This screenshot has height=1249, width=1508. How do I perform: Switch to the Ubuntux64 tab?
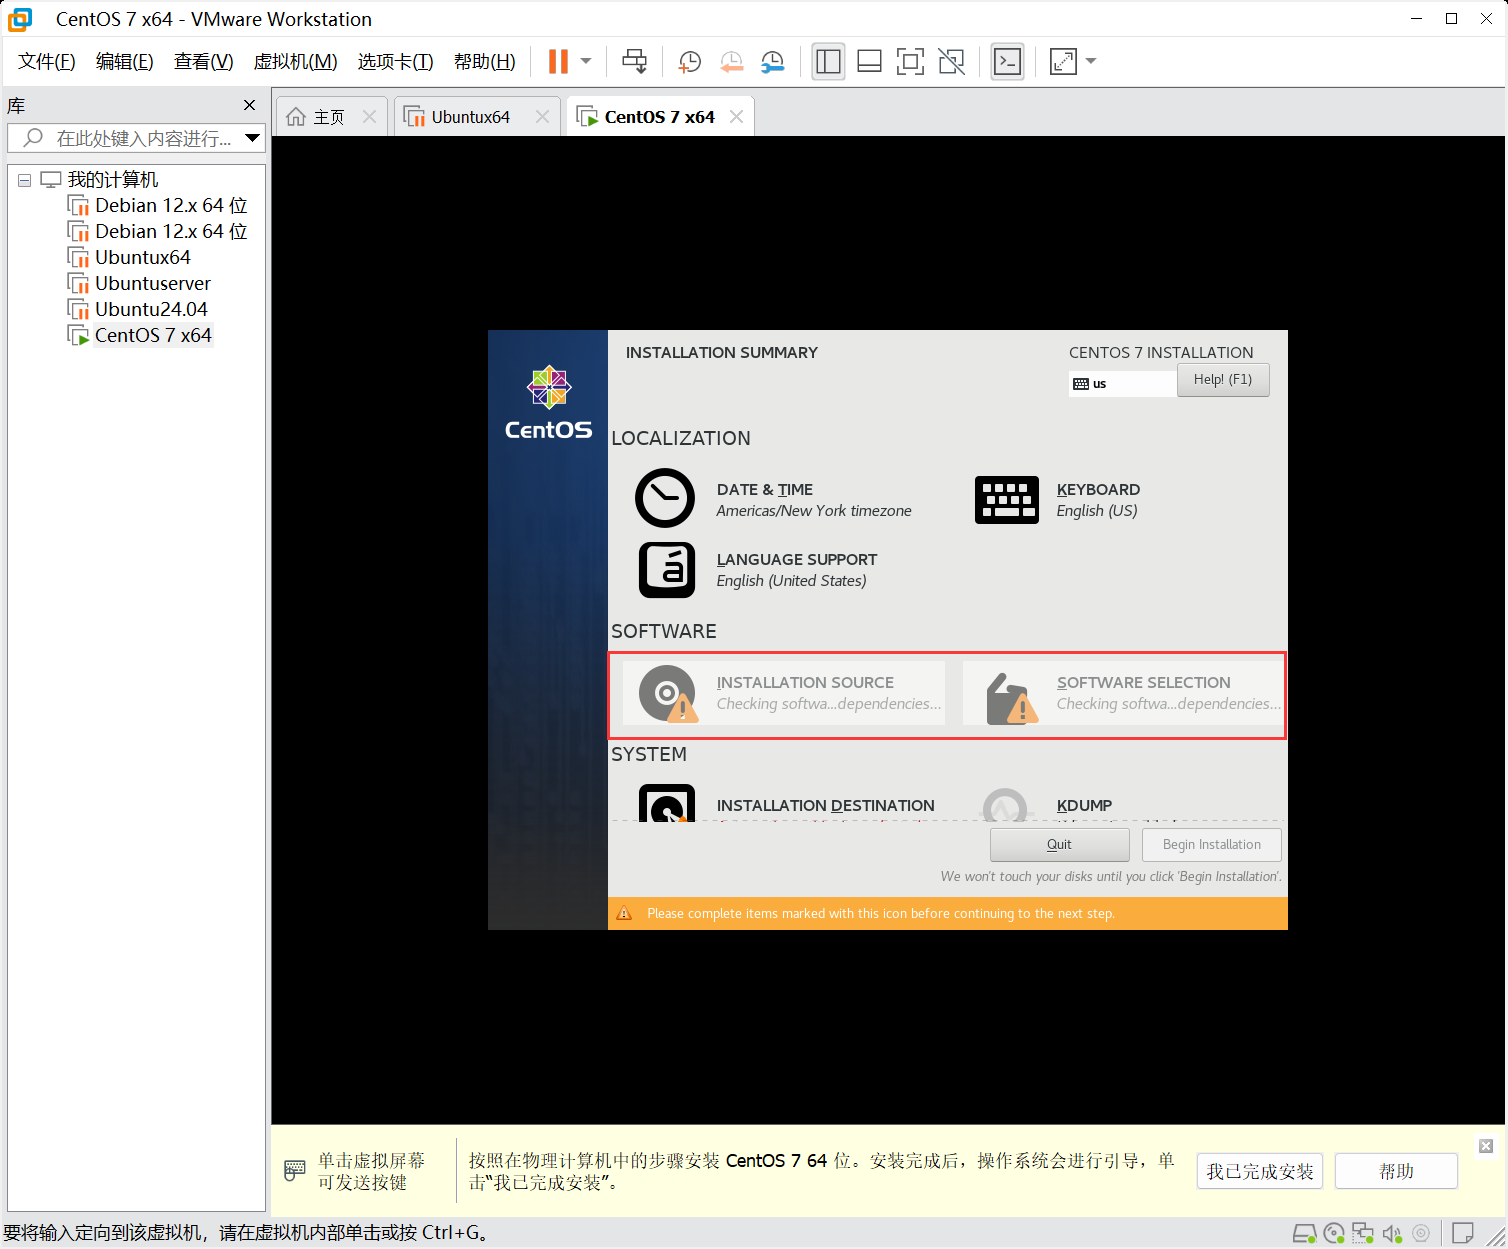click(x=470, y=117)
